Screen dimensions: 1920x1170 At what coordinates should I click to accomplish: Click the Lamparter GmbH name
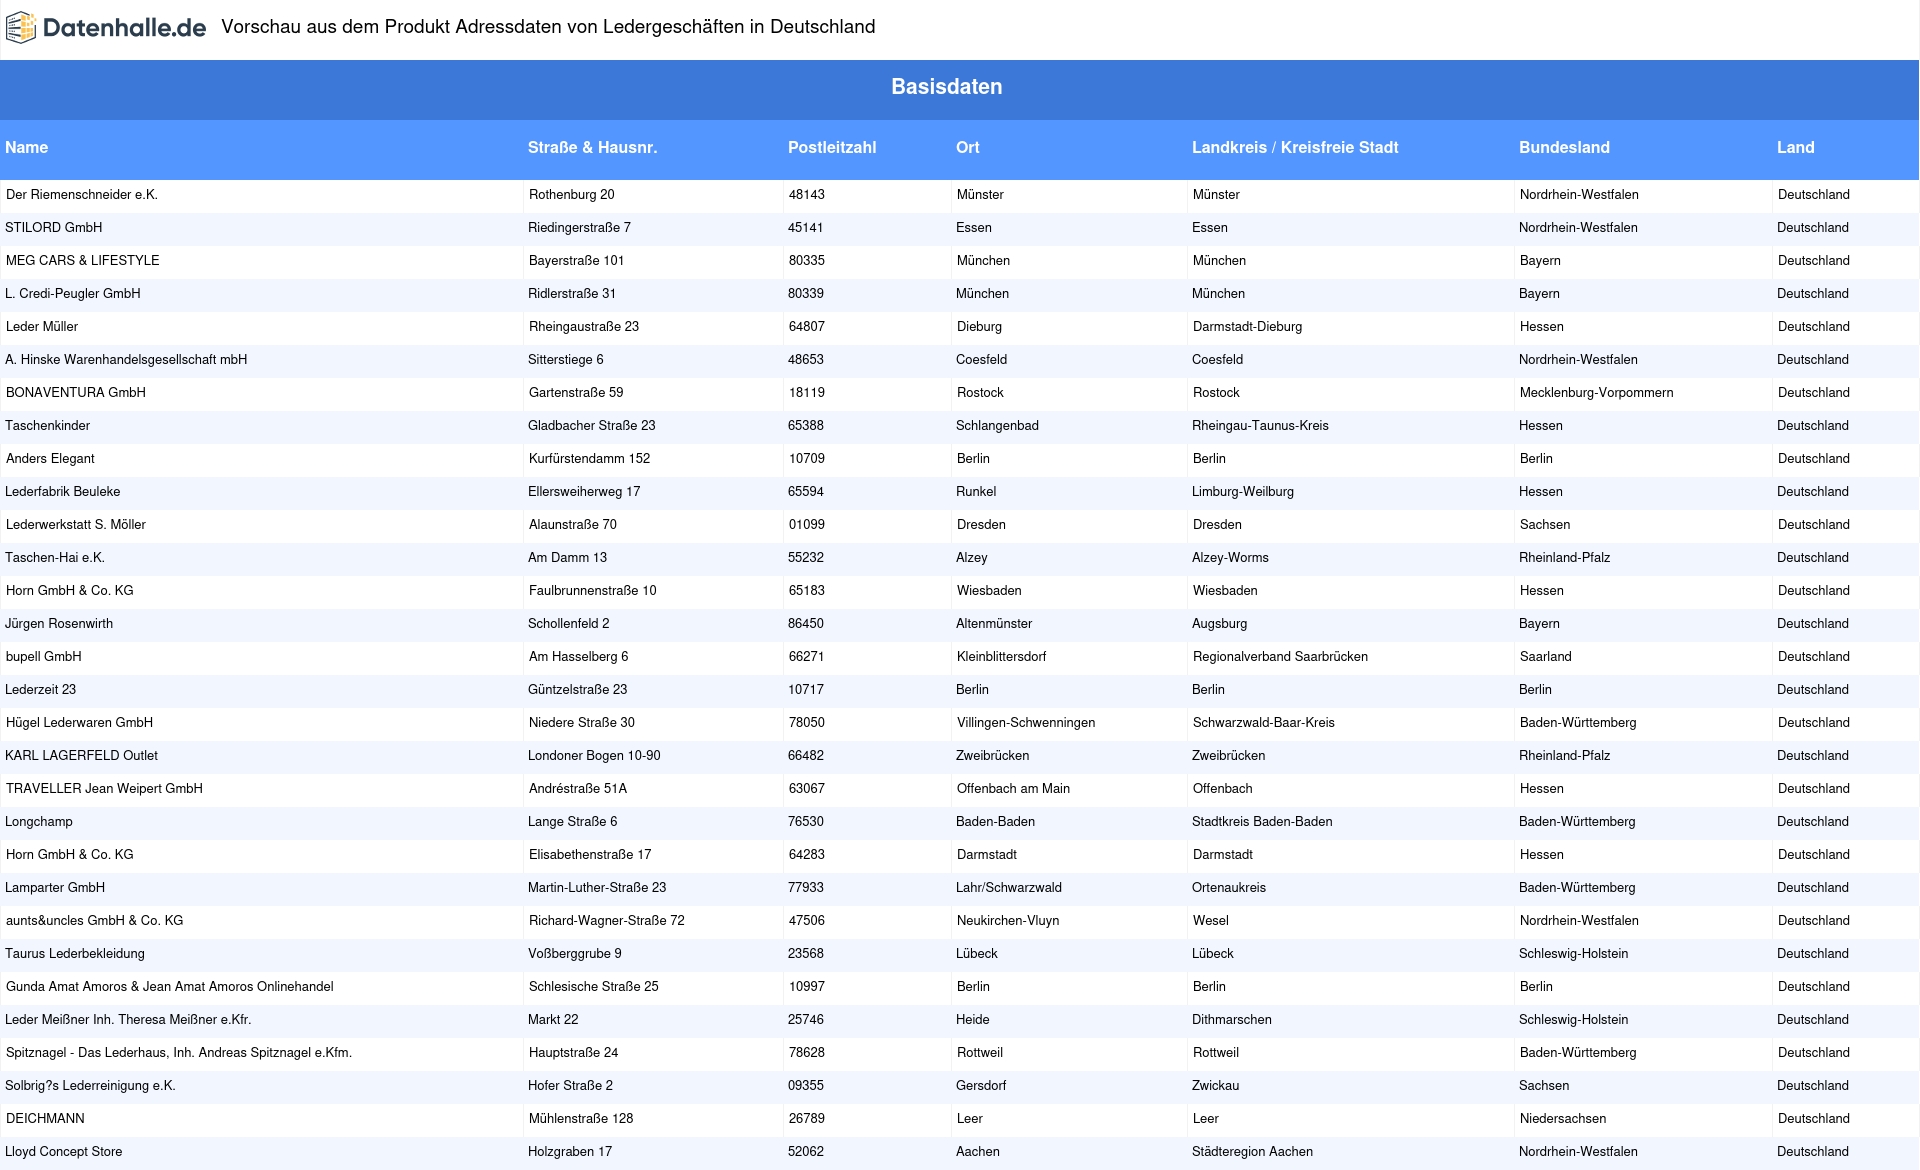click(55, 887)
